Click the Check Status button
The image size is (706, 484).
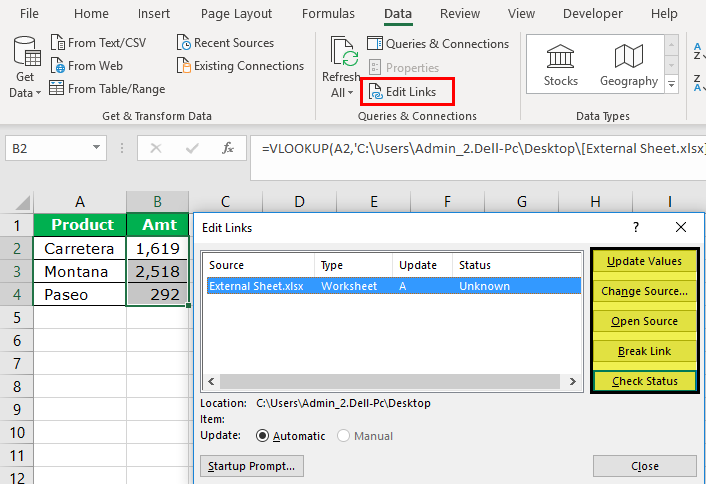pos(644,381)
